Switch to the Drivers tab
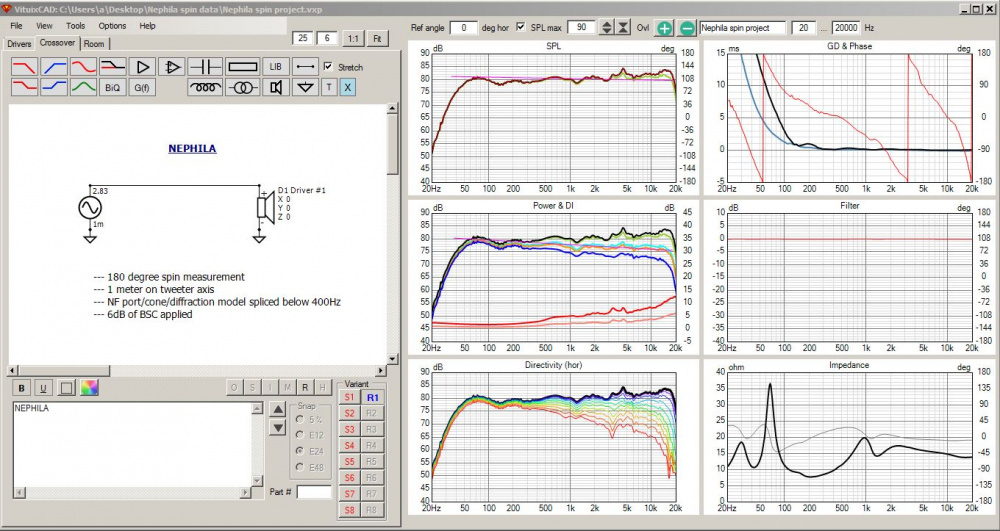Viewport: 1000px width, 531px height. (19, 44)
